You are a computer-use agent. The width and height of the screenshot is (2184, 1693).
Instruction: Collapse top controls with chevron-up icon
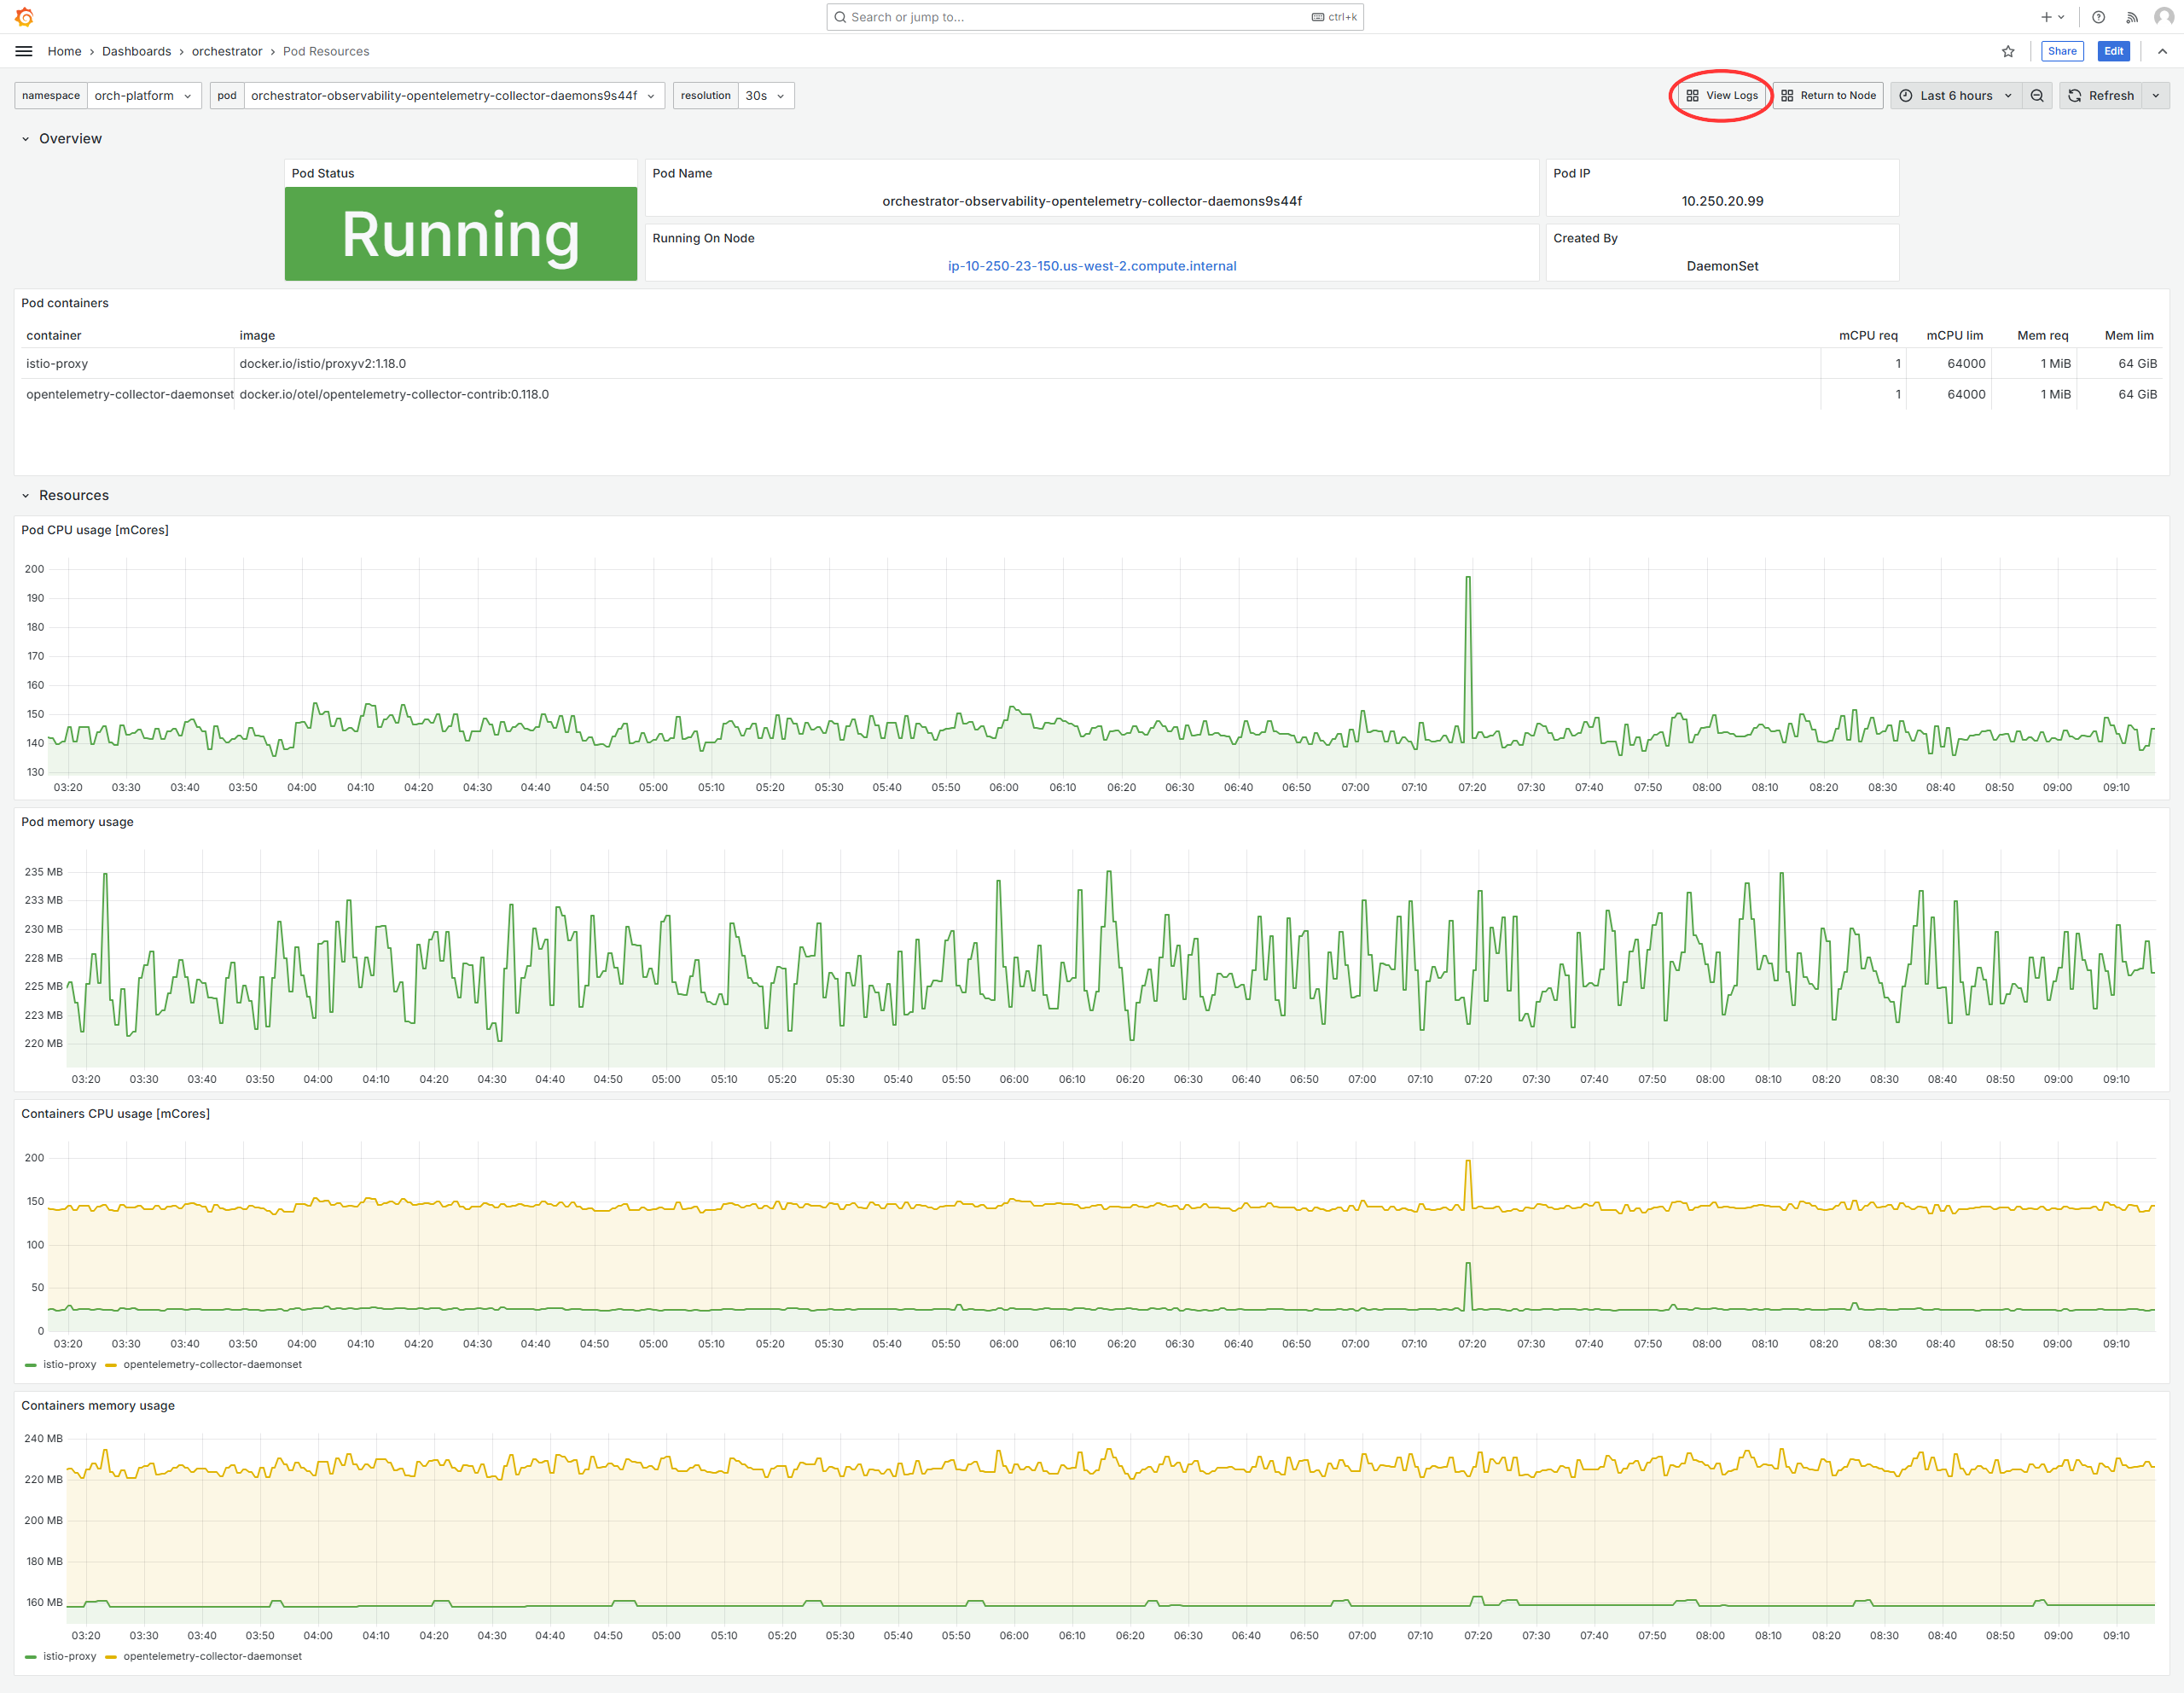[2162, 51]
